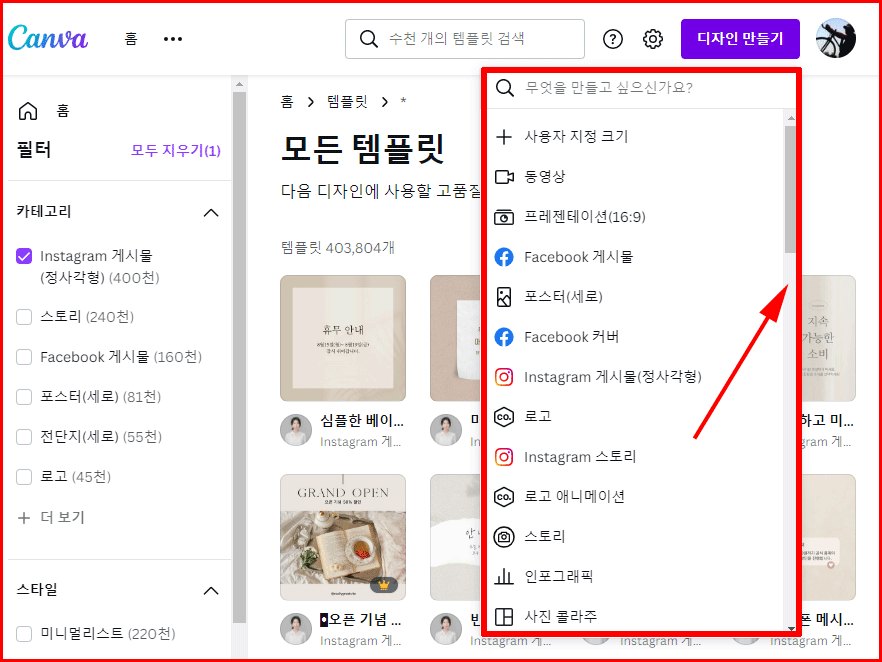Click the presentation icon for 프레젠테이션(16:9)
The width and height of the screenshot is (882, 662).
click(504, 217)
